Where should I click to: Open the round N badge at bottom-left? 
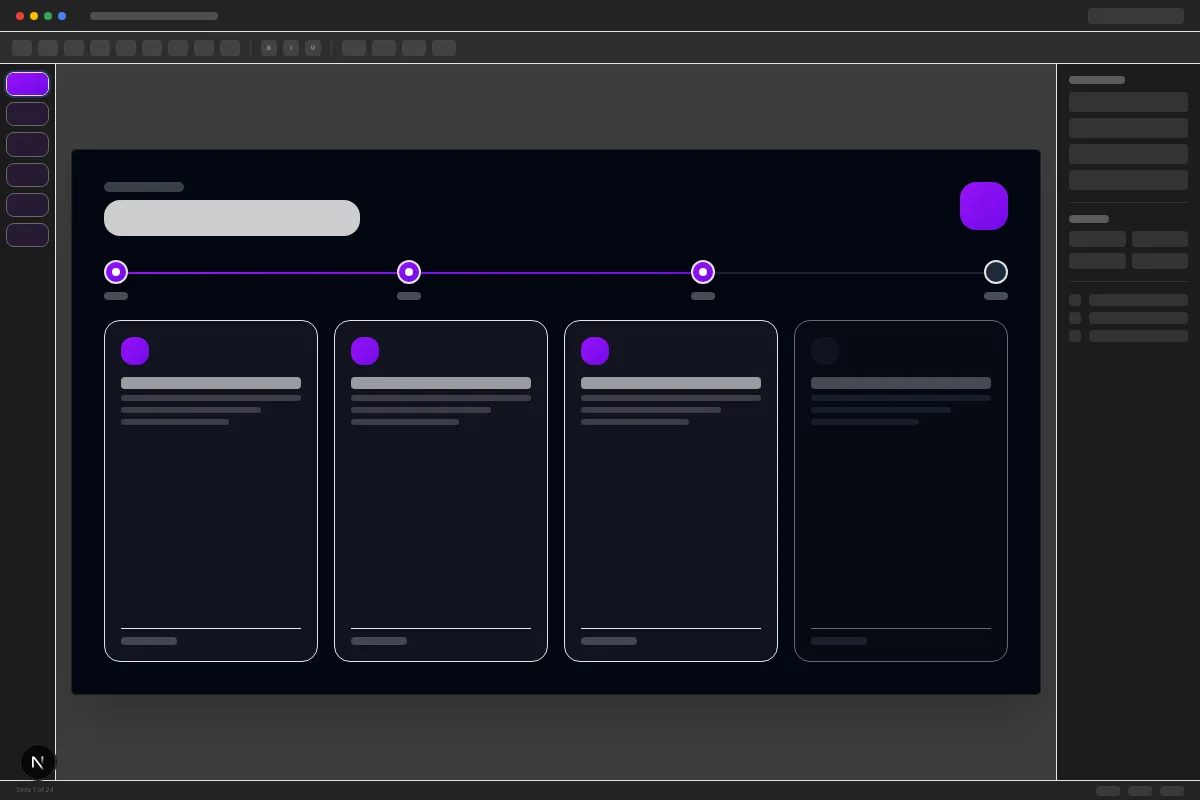coord(38,762)
